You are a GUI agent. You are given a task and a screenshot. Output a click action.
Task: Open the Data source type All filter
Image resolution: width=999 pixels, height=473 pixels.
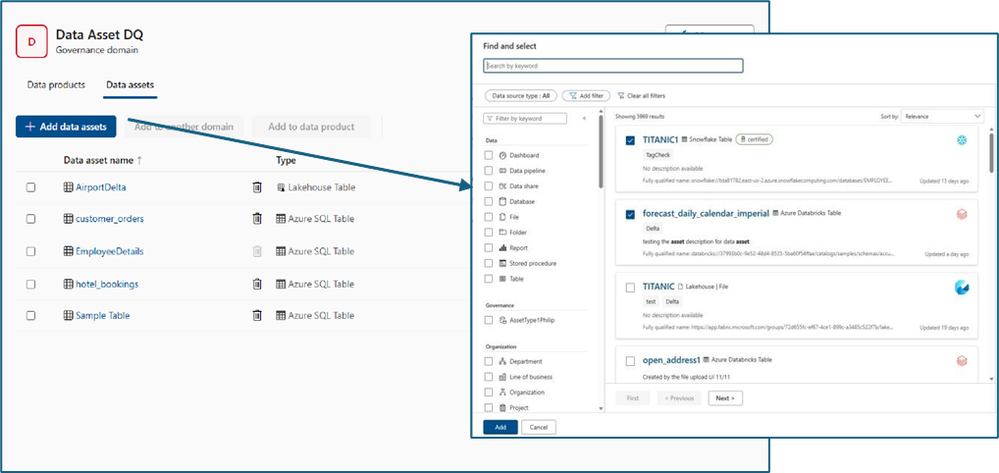click(x=521, y=96)
